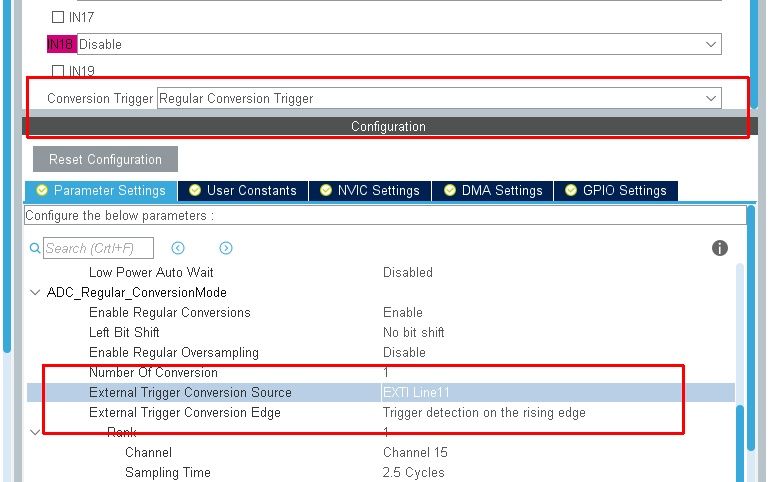Viewport: 784px width, 482px height.
Task: Click the rising edge trigger detection value
Action: coord(484,412)
